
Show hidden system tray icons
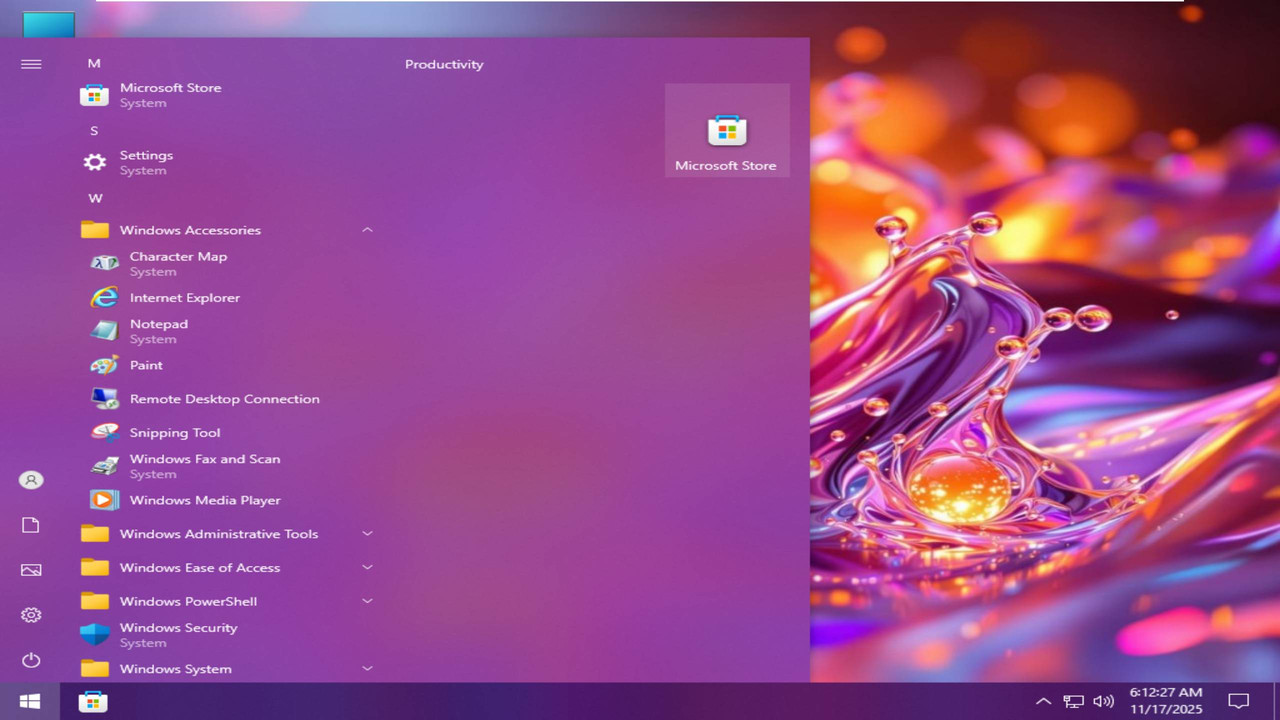pos(1043,701)
